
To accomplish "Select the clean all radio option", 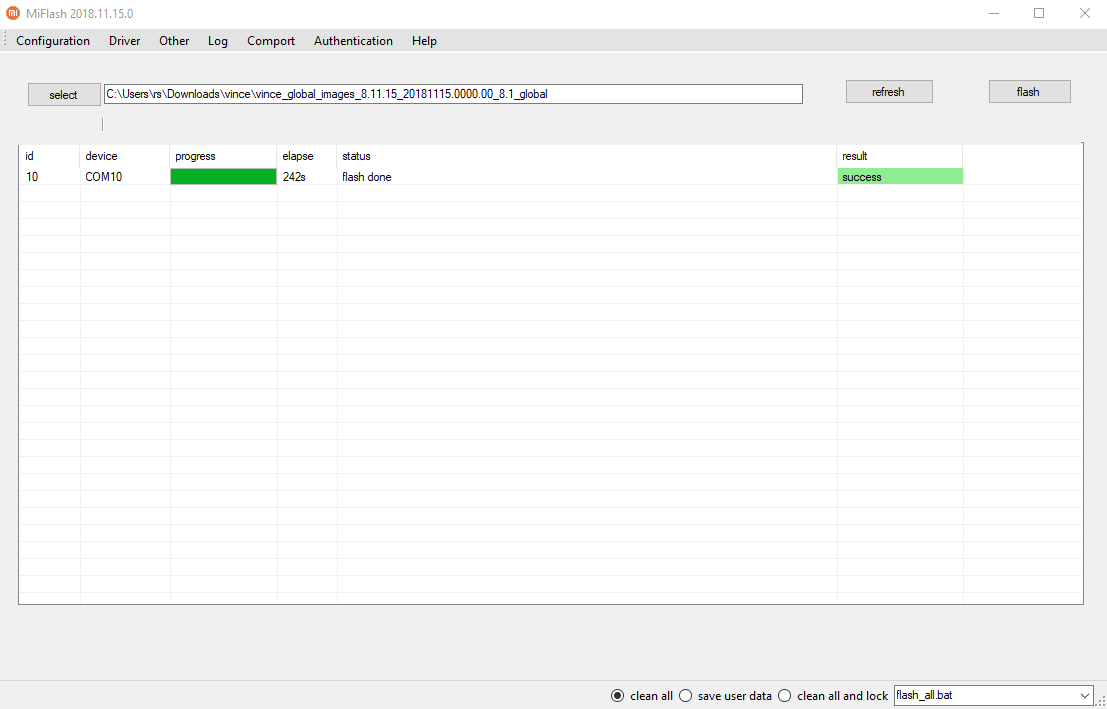I will coord(641,696).
